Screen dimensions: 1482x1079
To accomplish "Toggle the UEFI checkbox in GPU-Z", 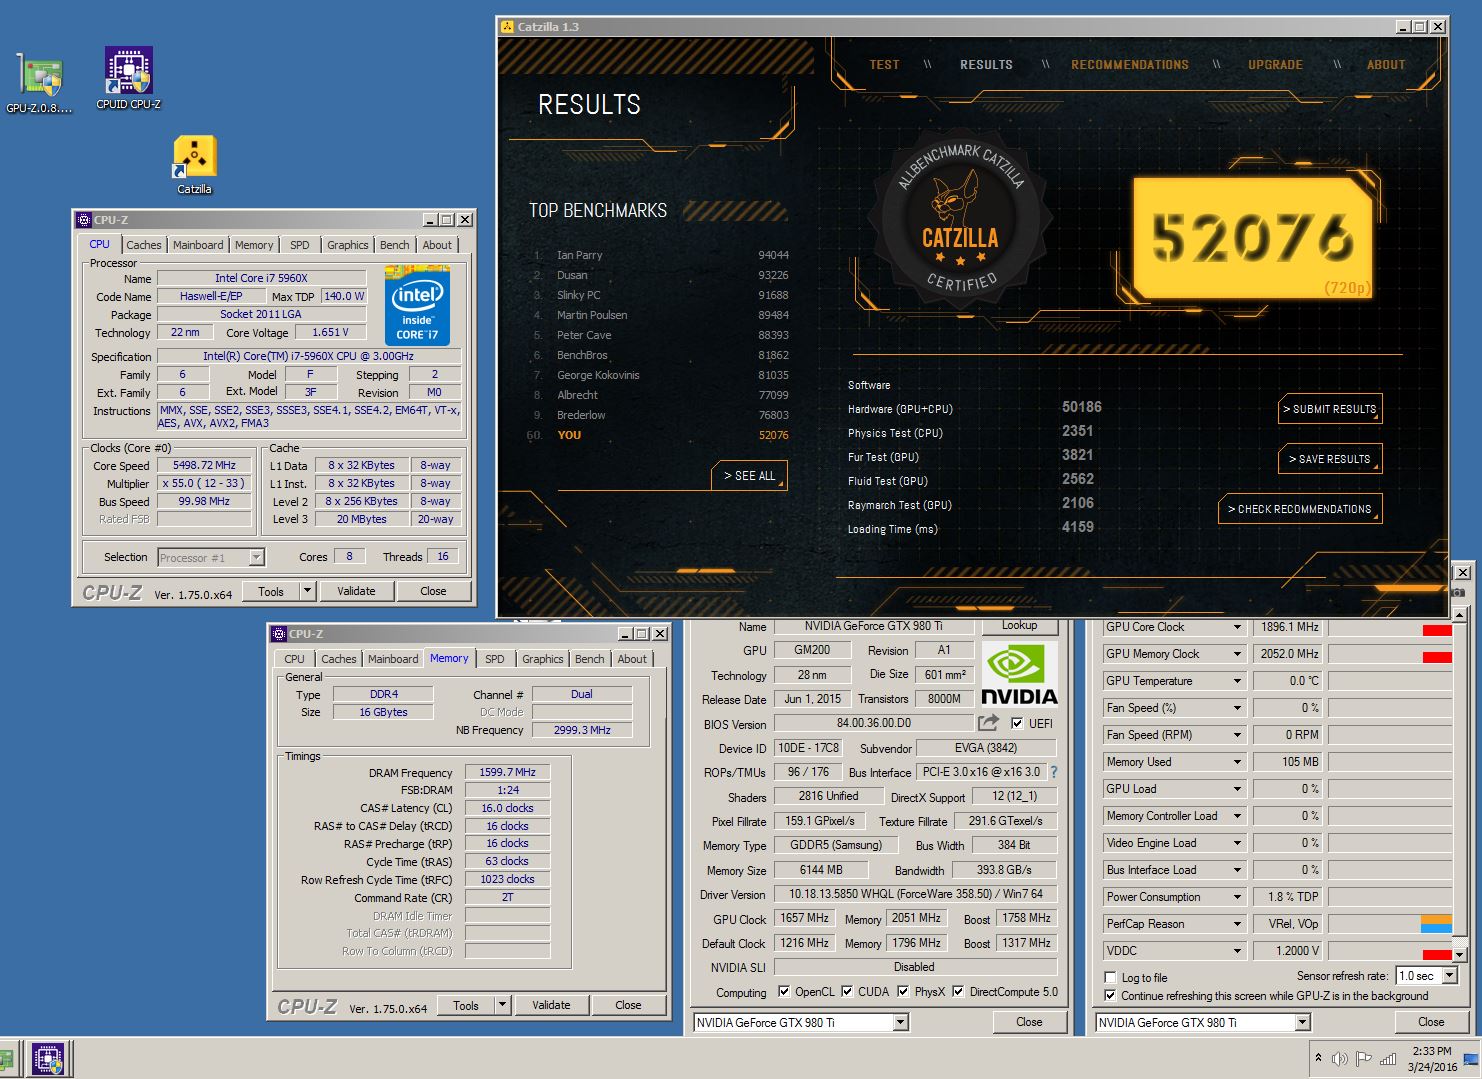I will pos(1017,723).
